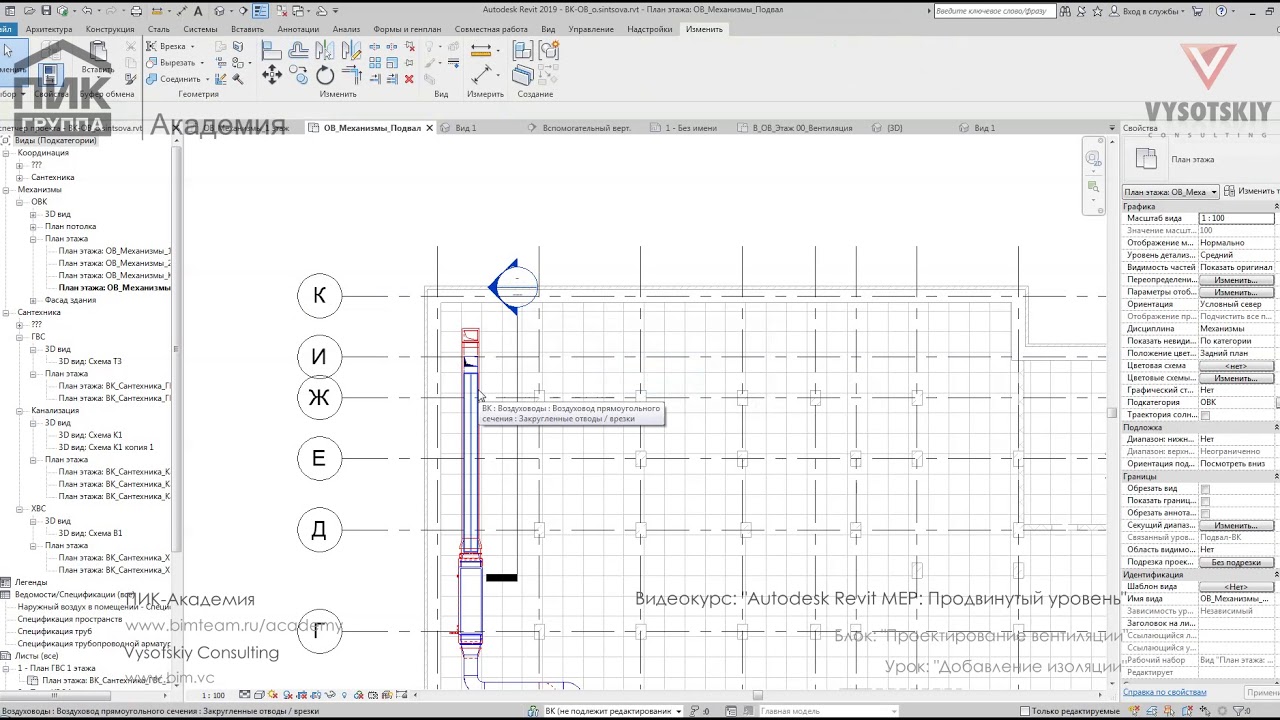Click 'Изменить...' button for Секущий диапазон
This screenshot has width=1280, height=720.
click(1236, 526)
